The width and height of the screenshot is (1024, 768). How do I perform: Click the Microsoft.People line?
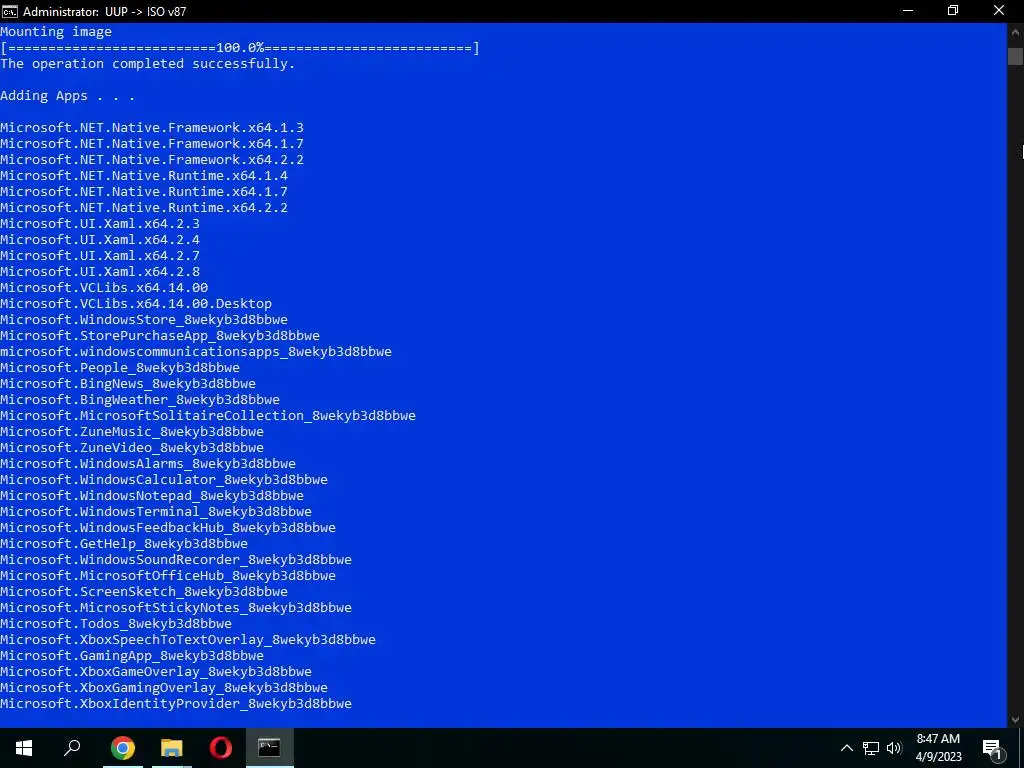(120, 368)
